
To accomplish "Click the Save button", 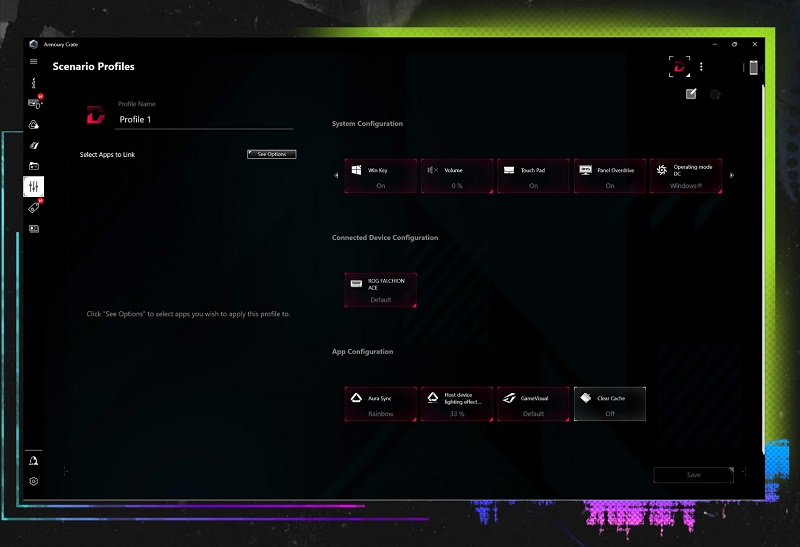I will [693, 475].
